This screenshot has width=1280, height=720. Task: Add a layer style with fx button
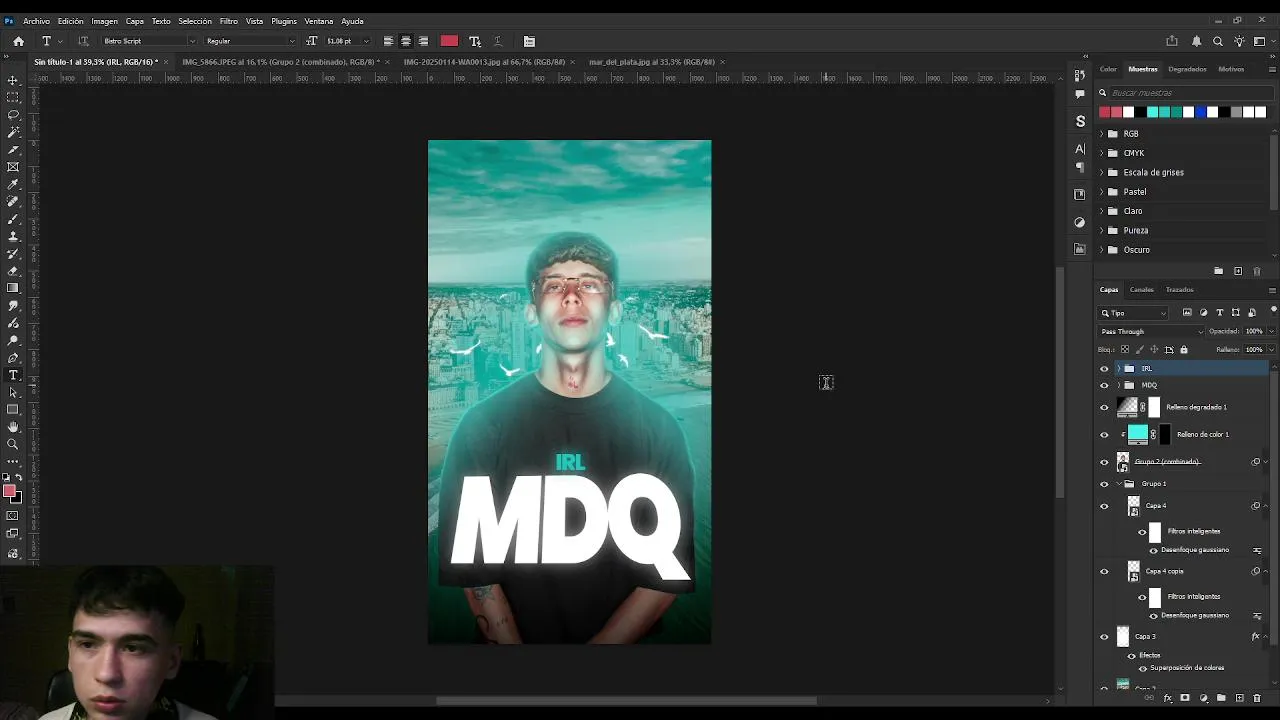tap(1167, 698)
